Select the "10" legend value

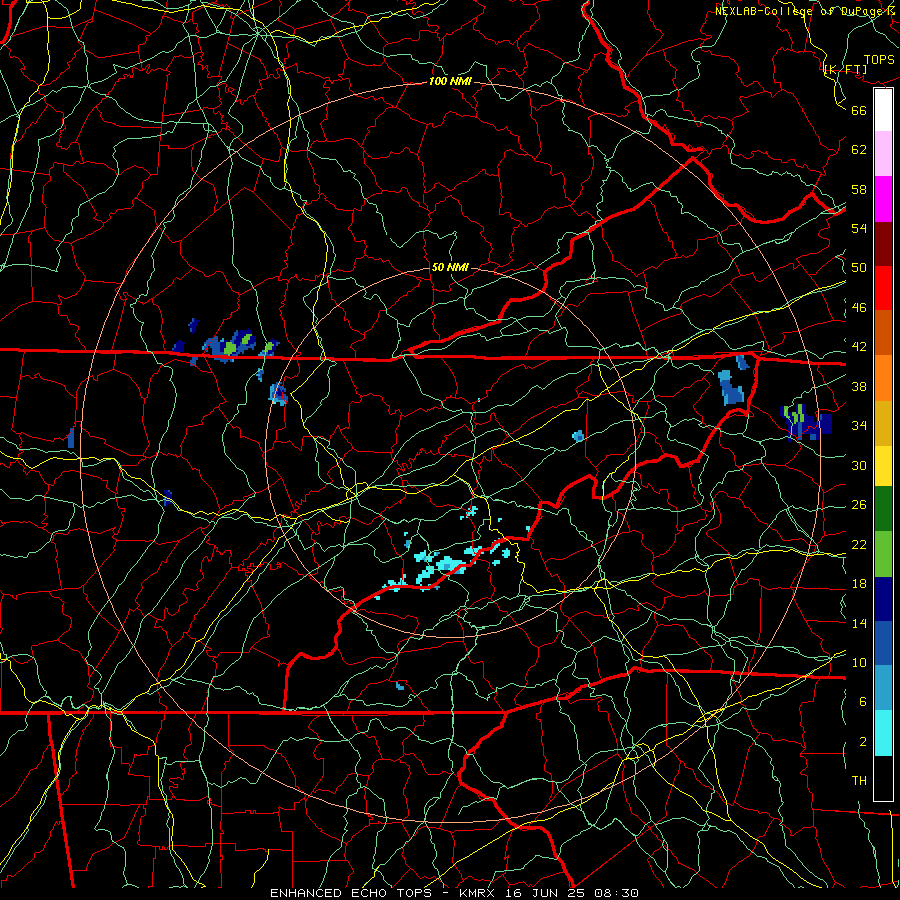coord(859,662)
